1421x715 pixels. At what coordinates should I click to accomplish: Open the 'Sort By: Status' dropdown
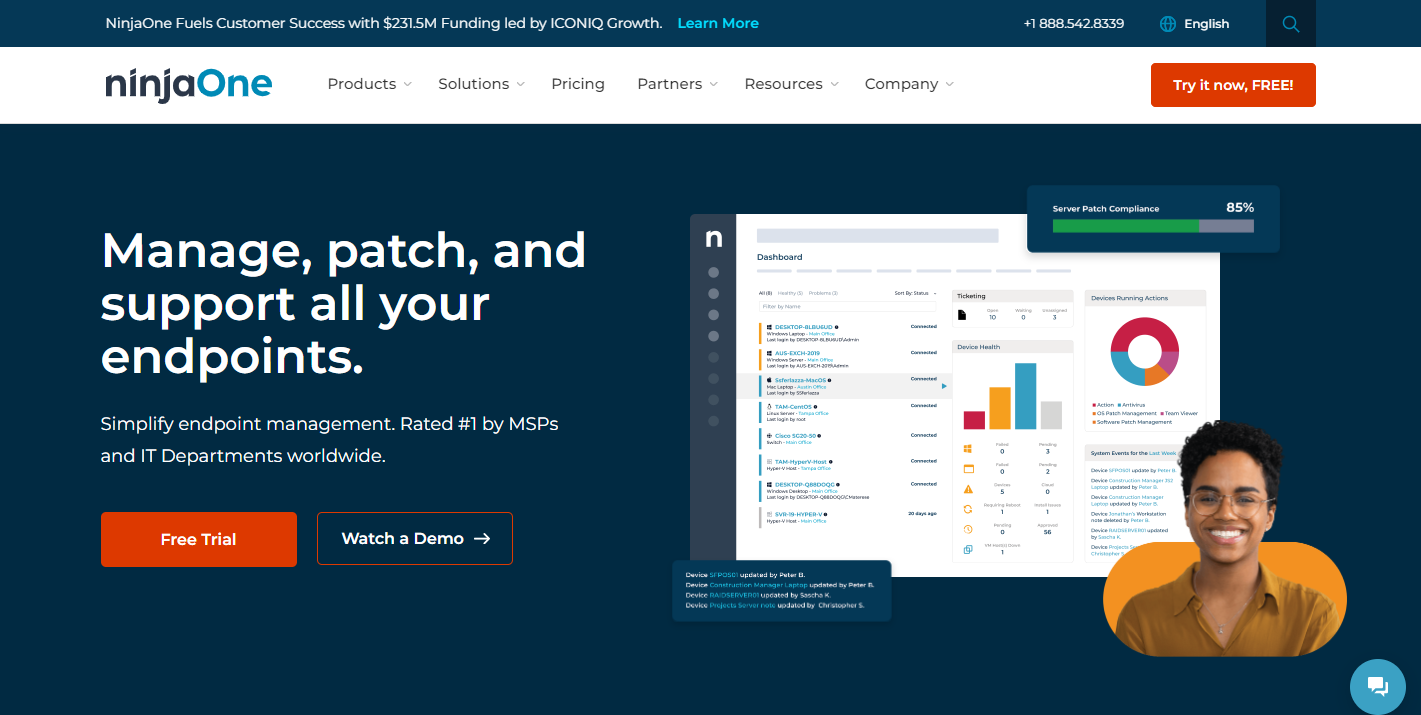coord(915,293)
